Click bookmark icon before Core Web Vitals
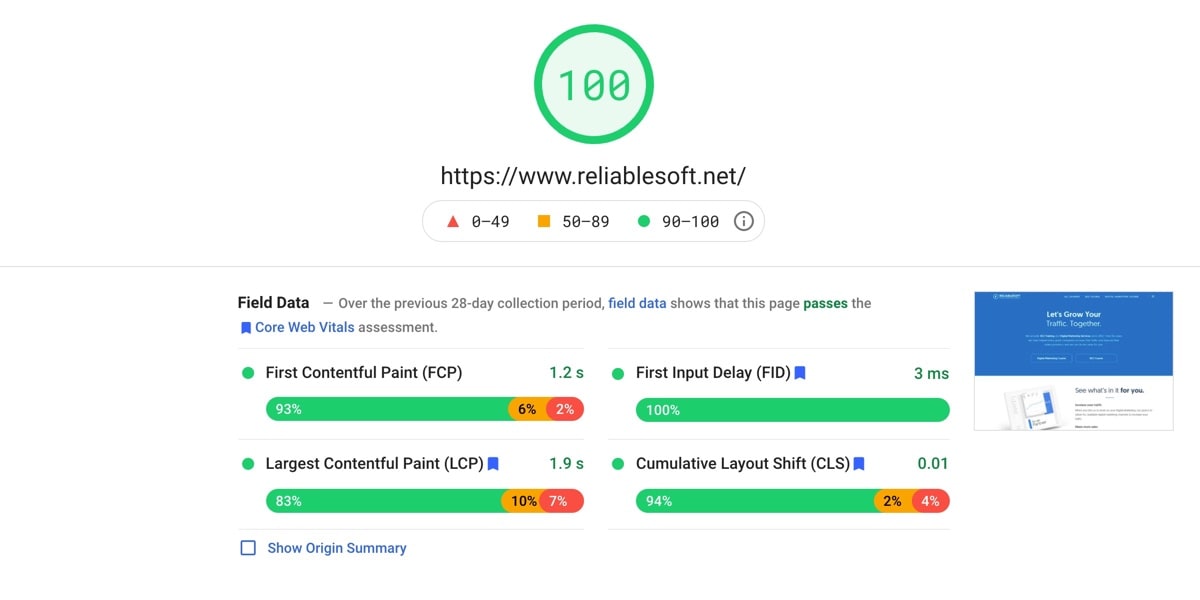The height and width of the screenshot is (600, 1200). click(x=245, y=328)
